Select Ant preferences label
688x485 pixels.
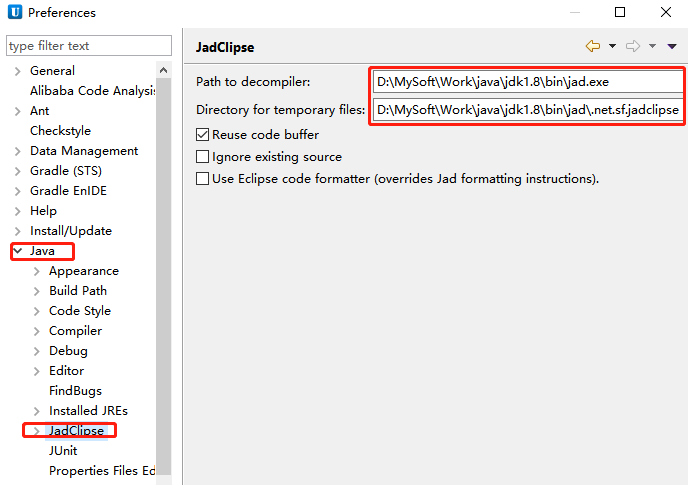point(39,111)
